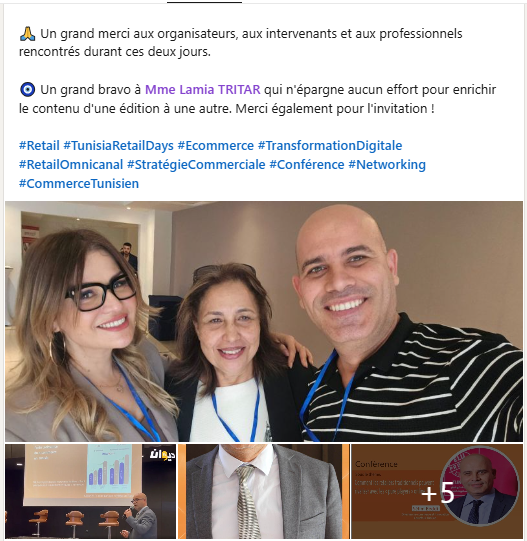Click the #Conférence hashtag
Image resolution: width=527 pixels, height=541 pixels.
[306, 165]
